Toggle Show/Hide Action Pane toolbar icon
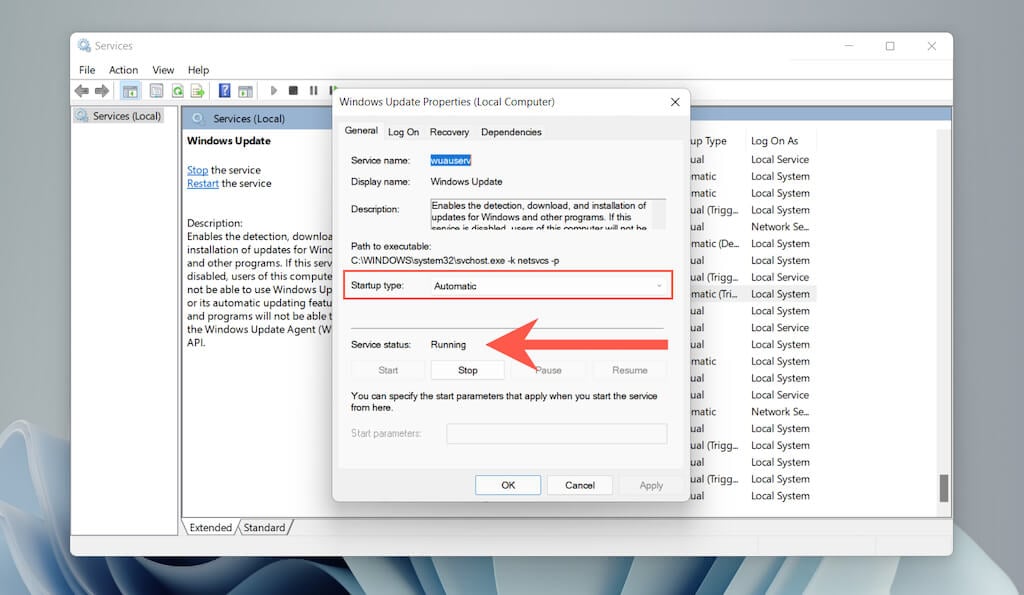The height and width of the screenshot is (595, 1024). point(245,91)
